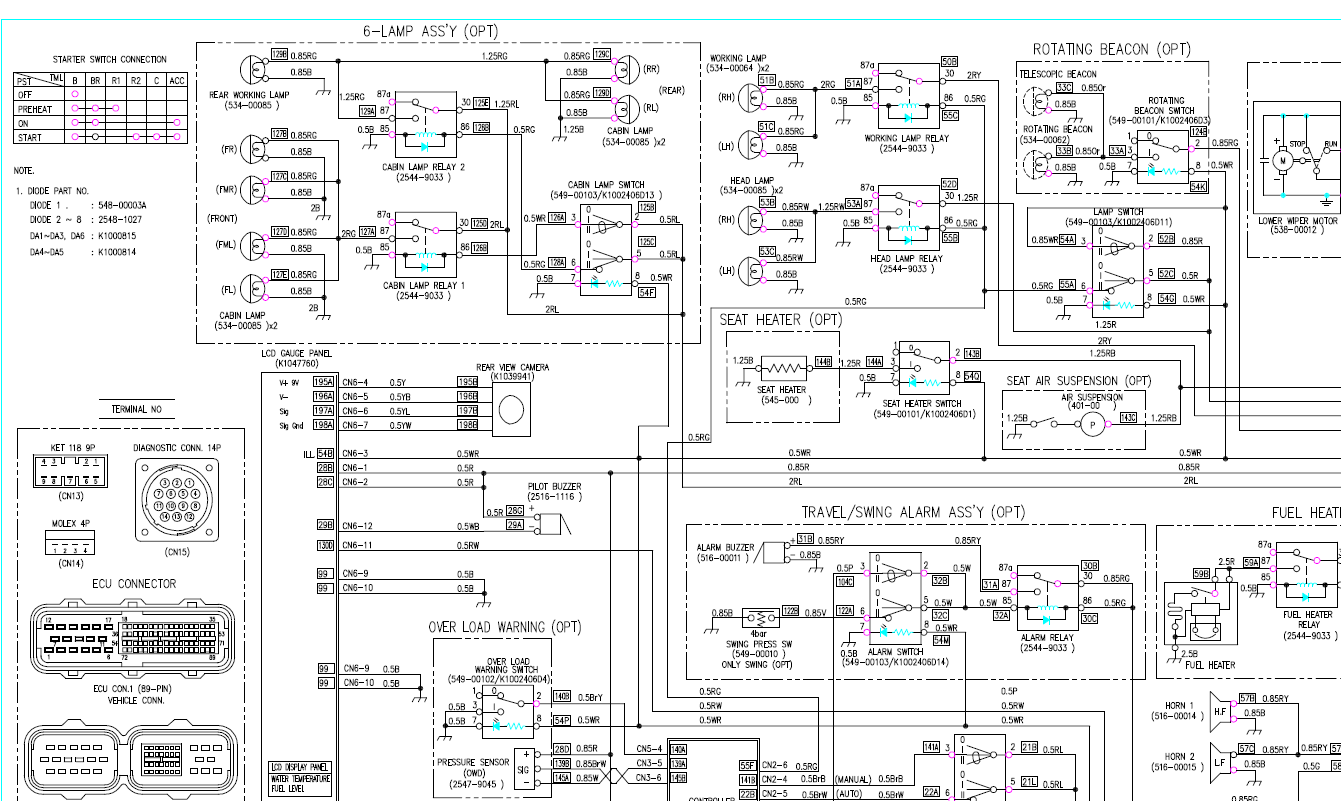This screenshot has width=1341, height=801.
Task: Click 'TERMINAL NO' heading
Action: [x=138, y=409]
